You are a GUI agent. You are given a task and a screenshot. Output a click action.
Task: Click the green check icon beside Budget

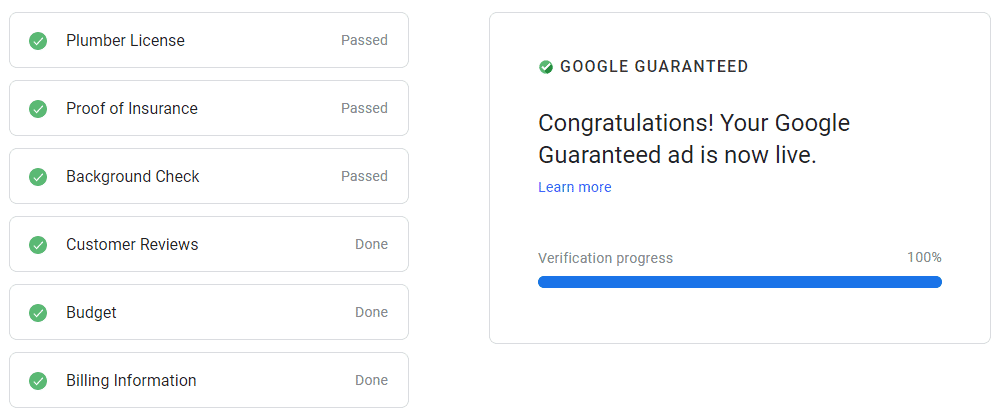point(38,313)
